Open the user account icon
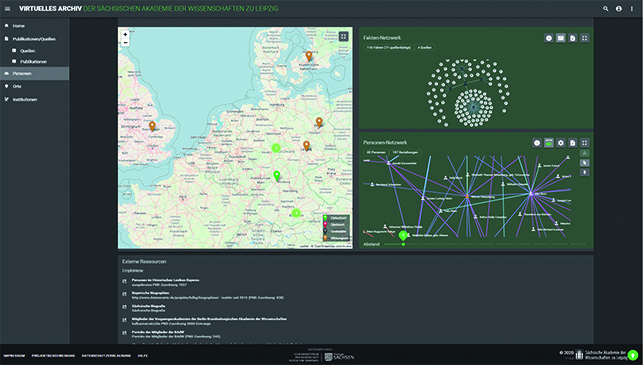The height and width of the screenshot is (365, 643). [x=618, y=9]
